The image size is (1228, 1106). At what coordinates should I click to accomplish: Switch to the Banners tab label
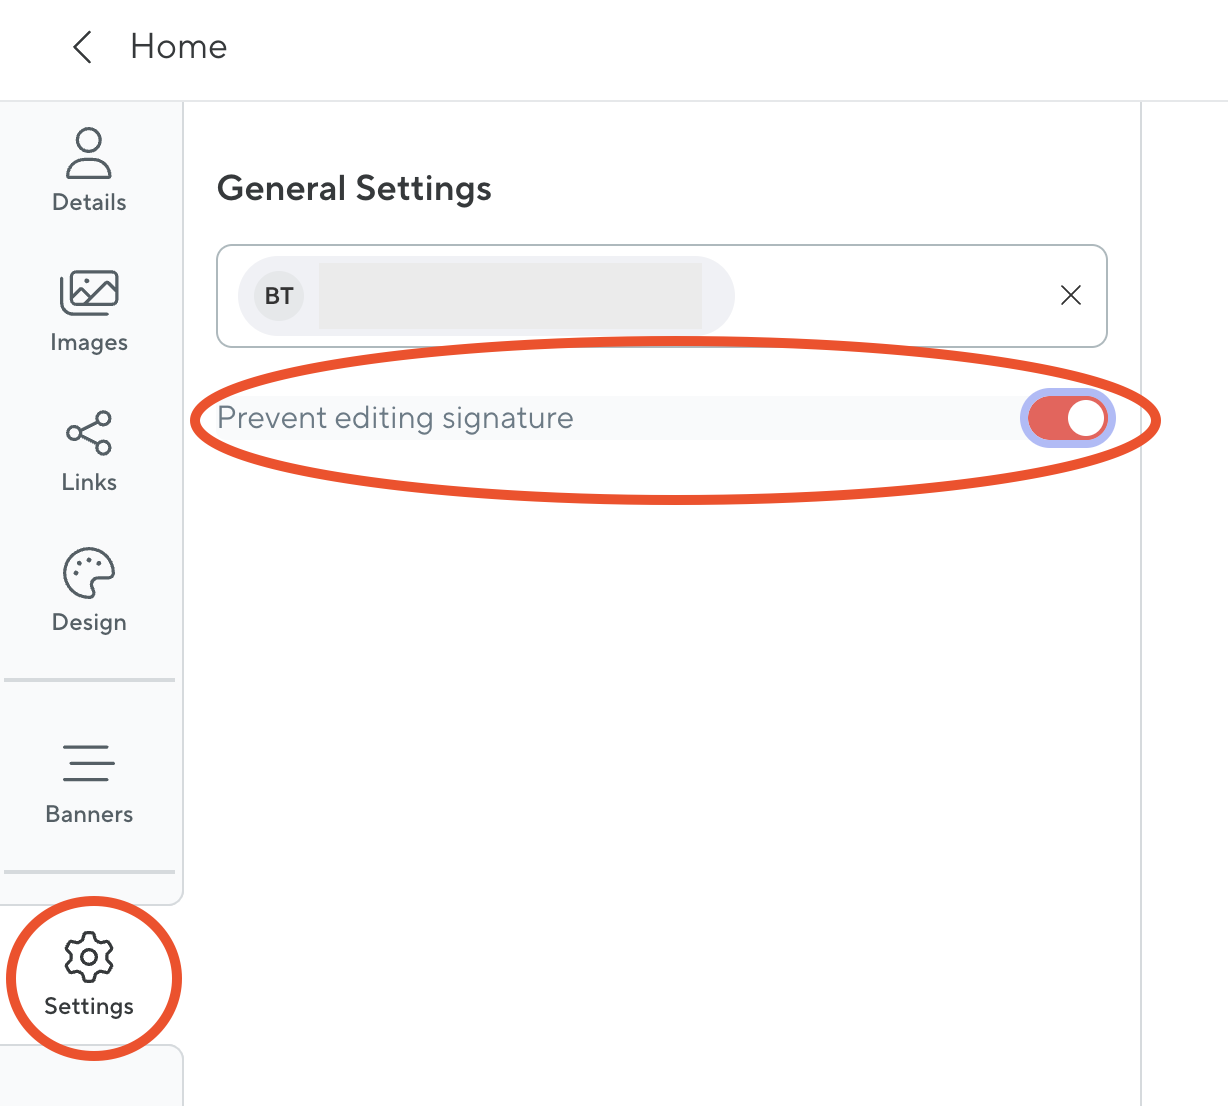[x=89, y=814]
